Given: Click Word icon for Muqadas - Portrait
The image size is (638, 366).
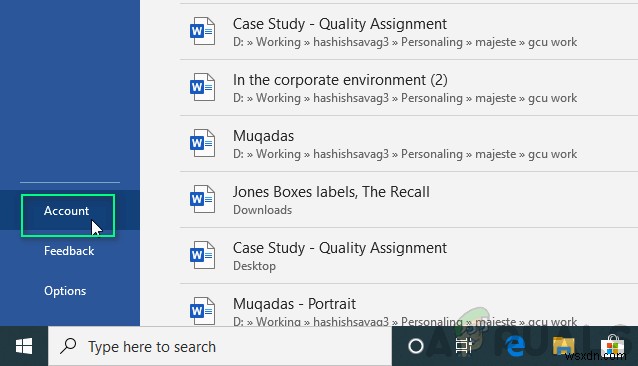Looking at the screenshot, I should coord(202,311).
